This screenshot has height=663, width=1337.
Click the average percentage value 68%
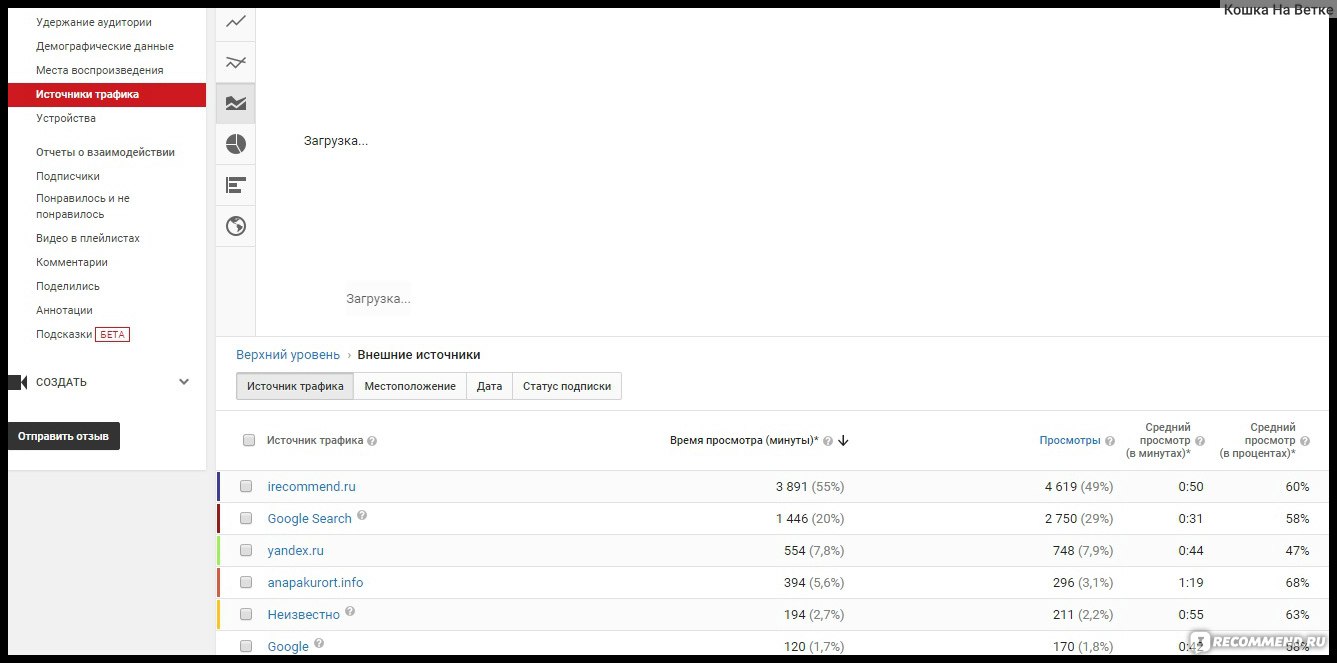1298,583
